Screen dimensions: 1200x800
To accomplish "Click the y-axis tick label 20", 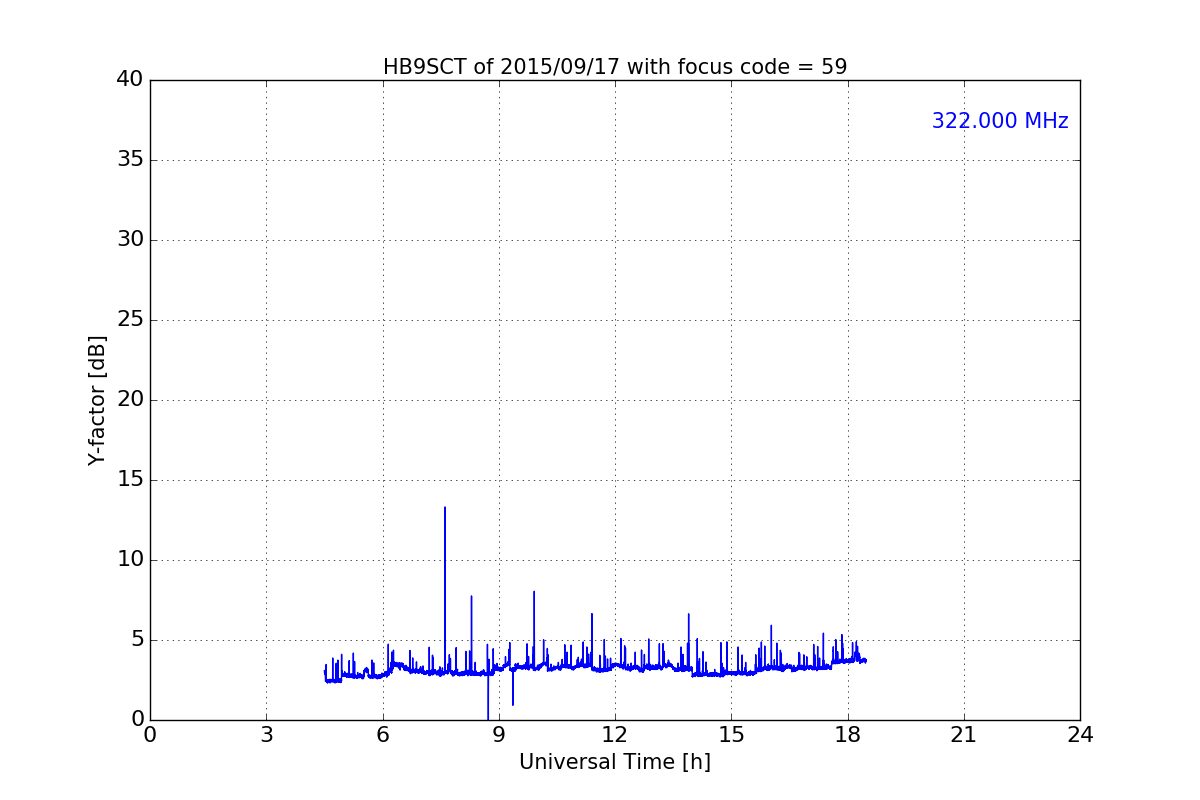I will pos(130,400).
